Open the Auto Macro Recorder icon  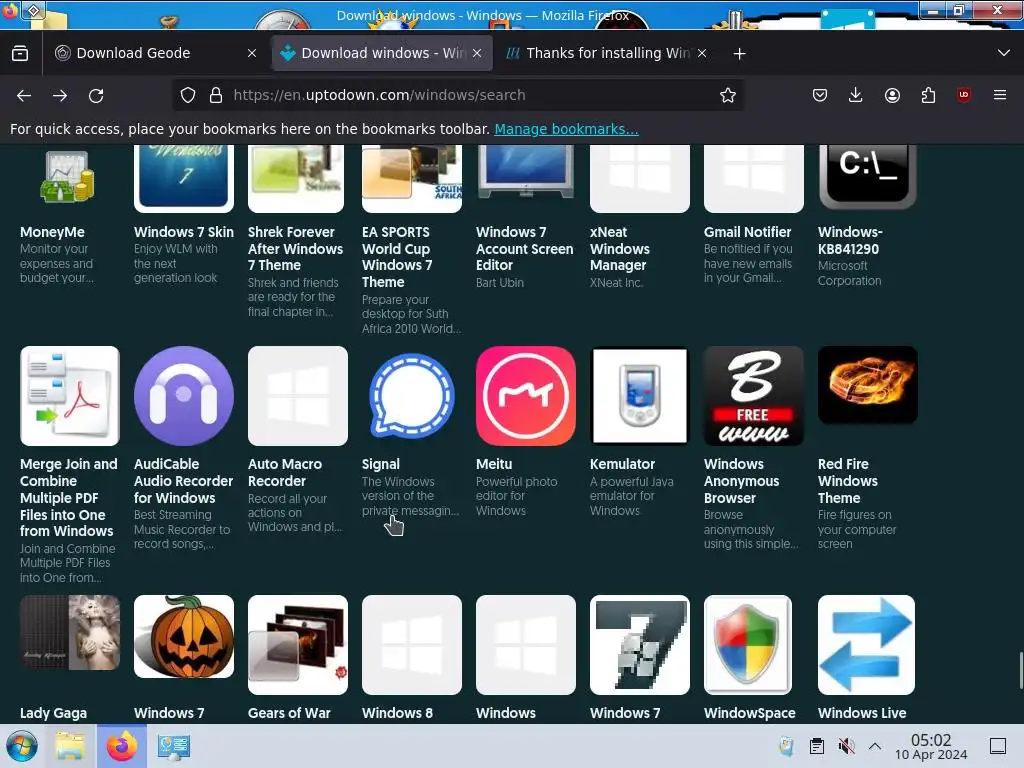click(298, 396)
